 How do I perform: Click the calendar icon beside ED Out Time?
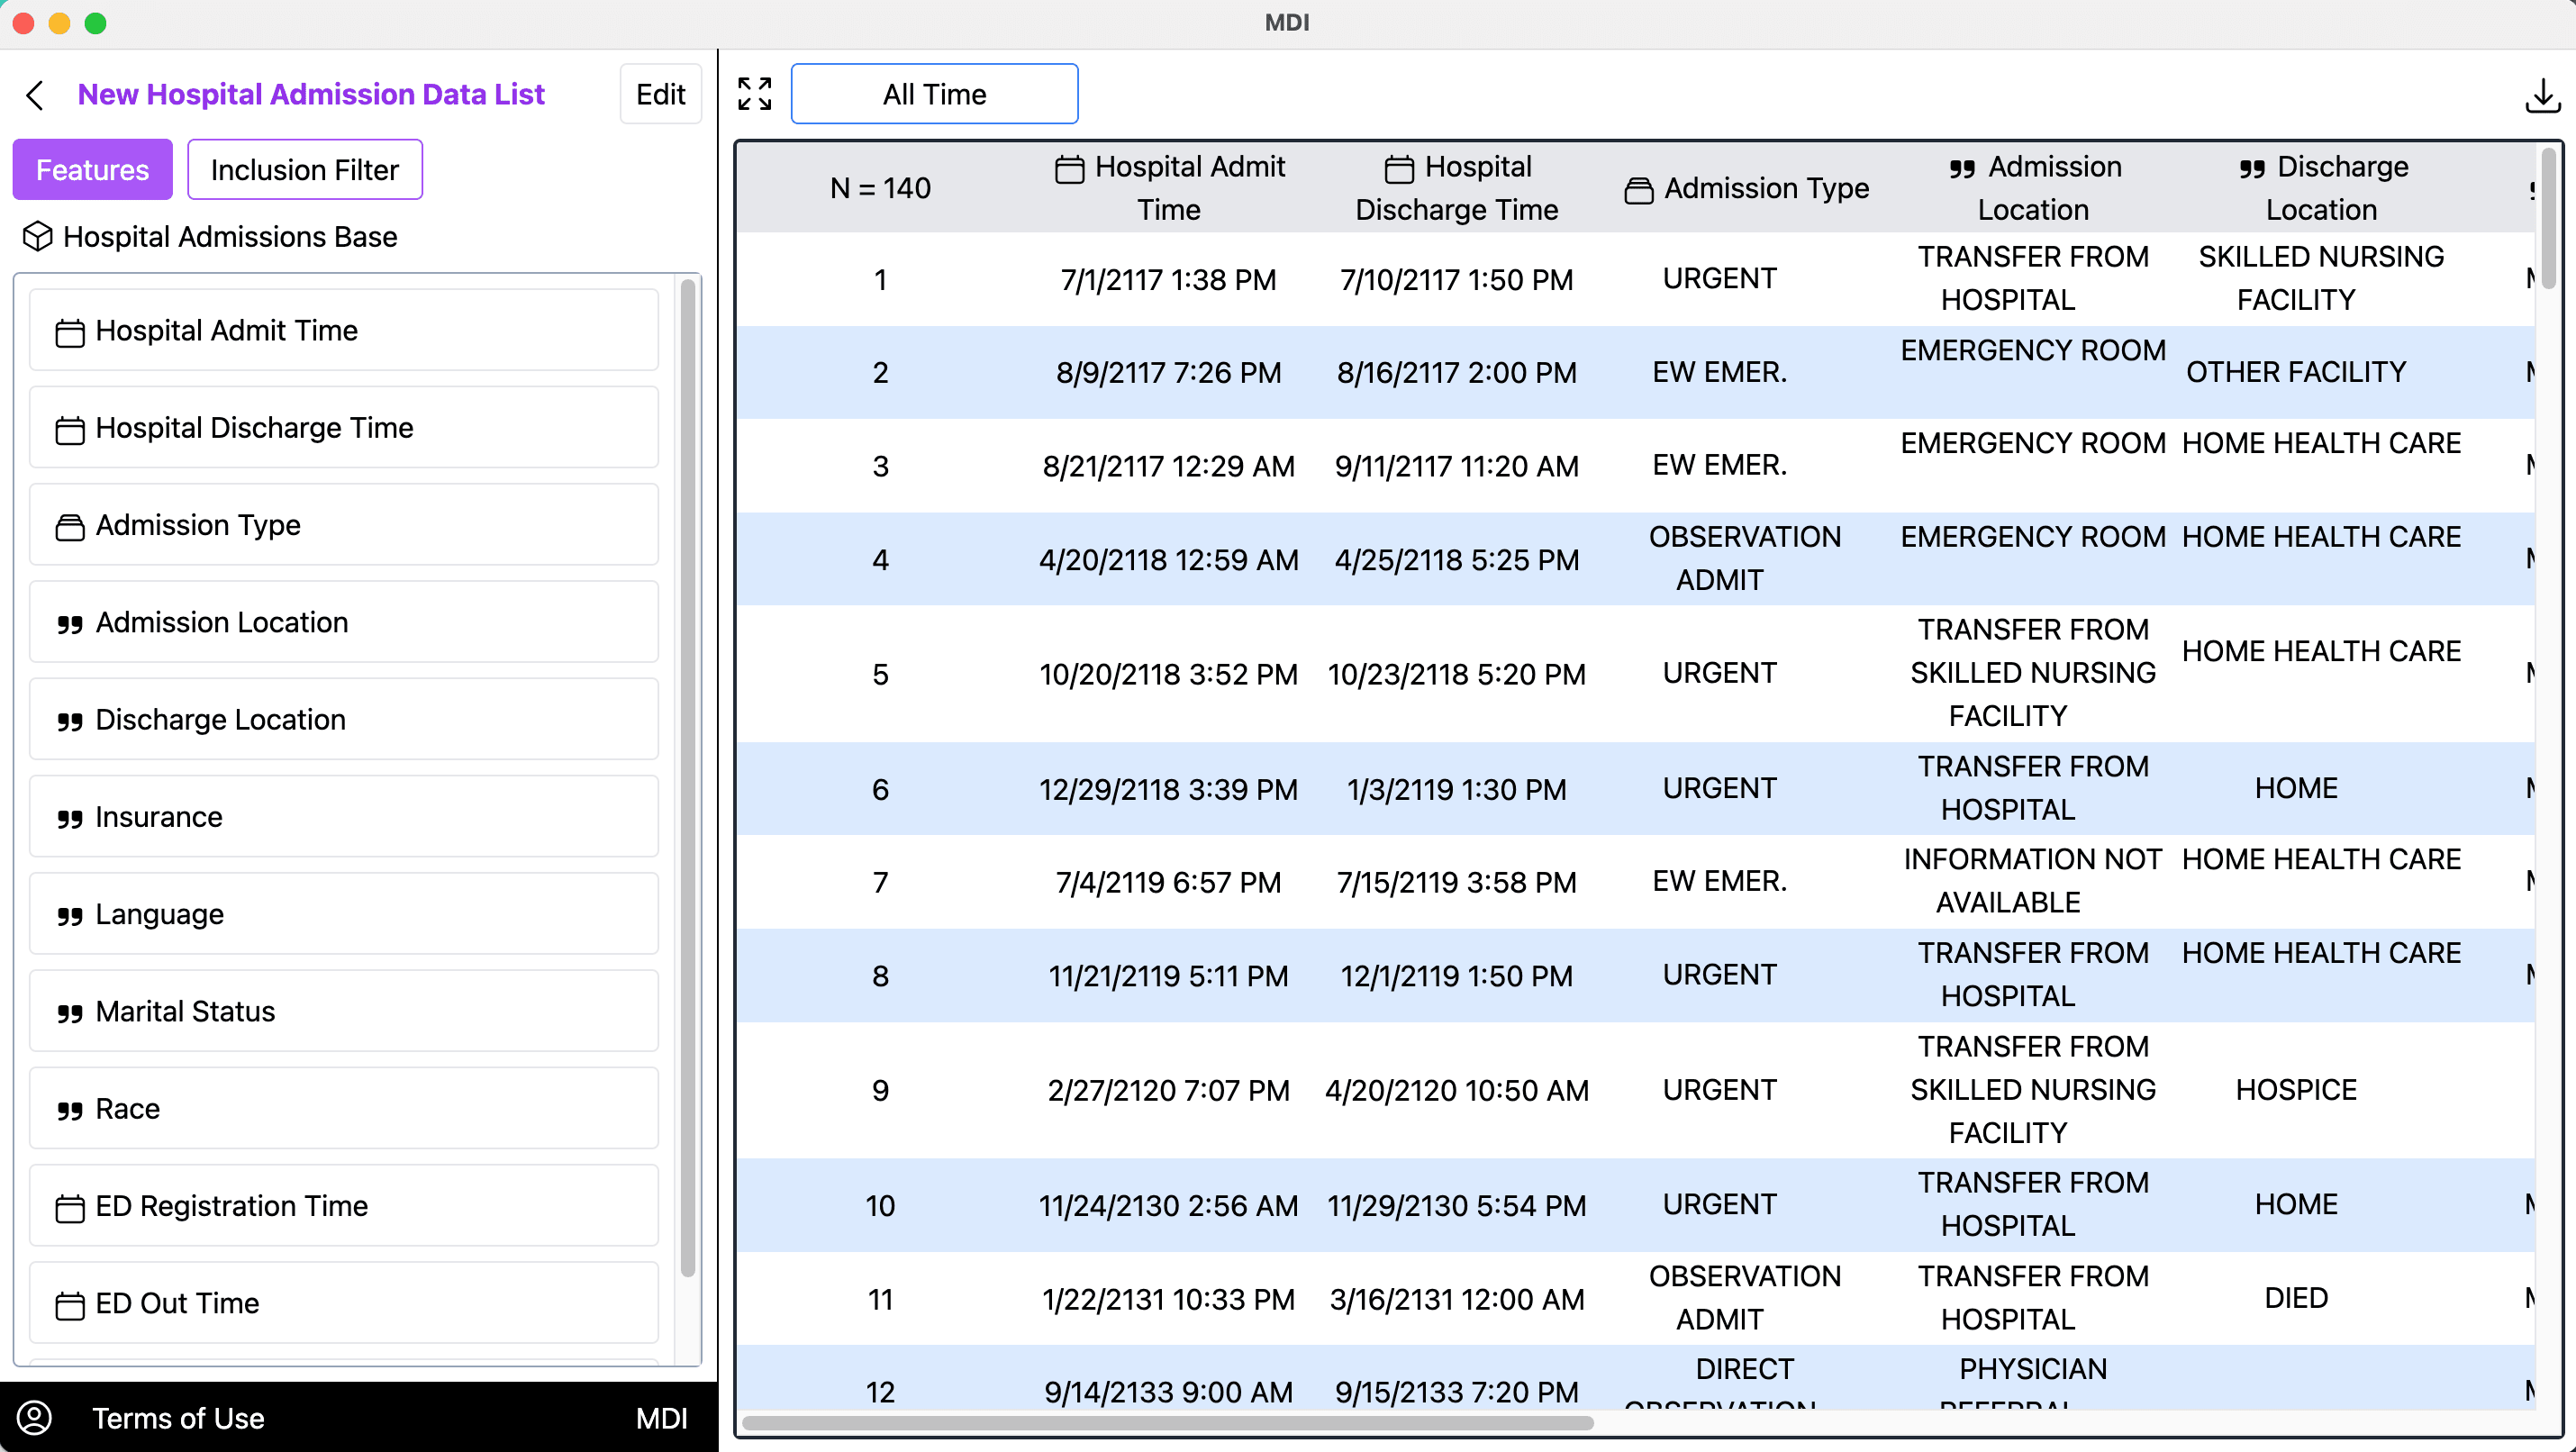[x=70, y=1304]
